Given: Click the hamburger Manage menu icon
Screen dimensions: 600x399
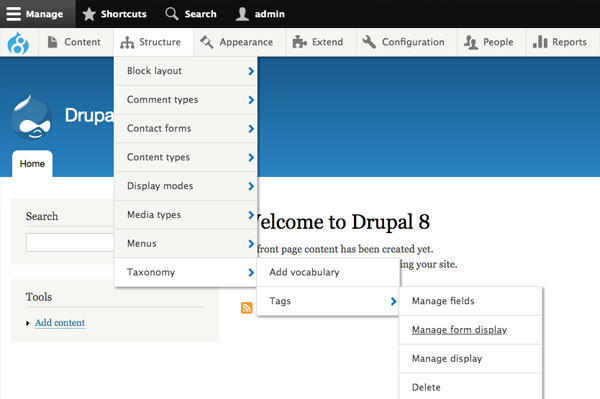Looking at the screenshot, I should click(x=13, y=14).
